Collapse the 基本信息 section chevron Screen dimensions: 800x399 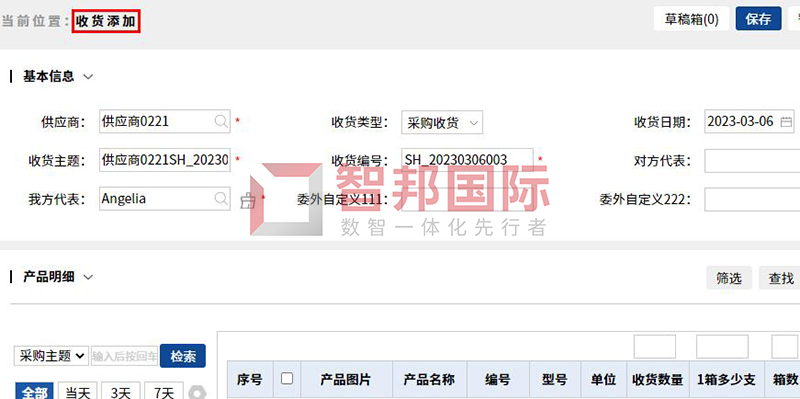click(88, 77)
